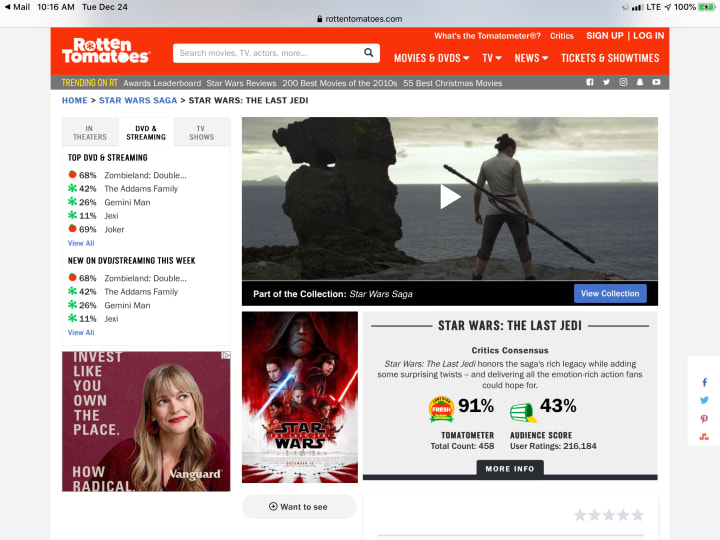Image resolution: width=720 pixels, height=540 pixels.
Task: Open Rotten Tomatoes Instagram icon in trending bar
Action: (623, 82)
